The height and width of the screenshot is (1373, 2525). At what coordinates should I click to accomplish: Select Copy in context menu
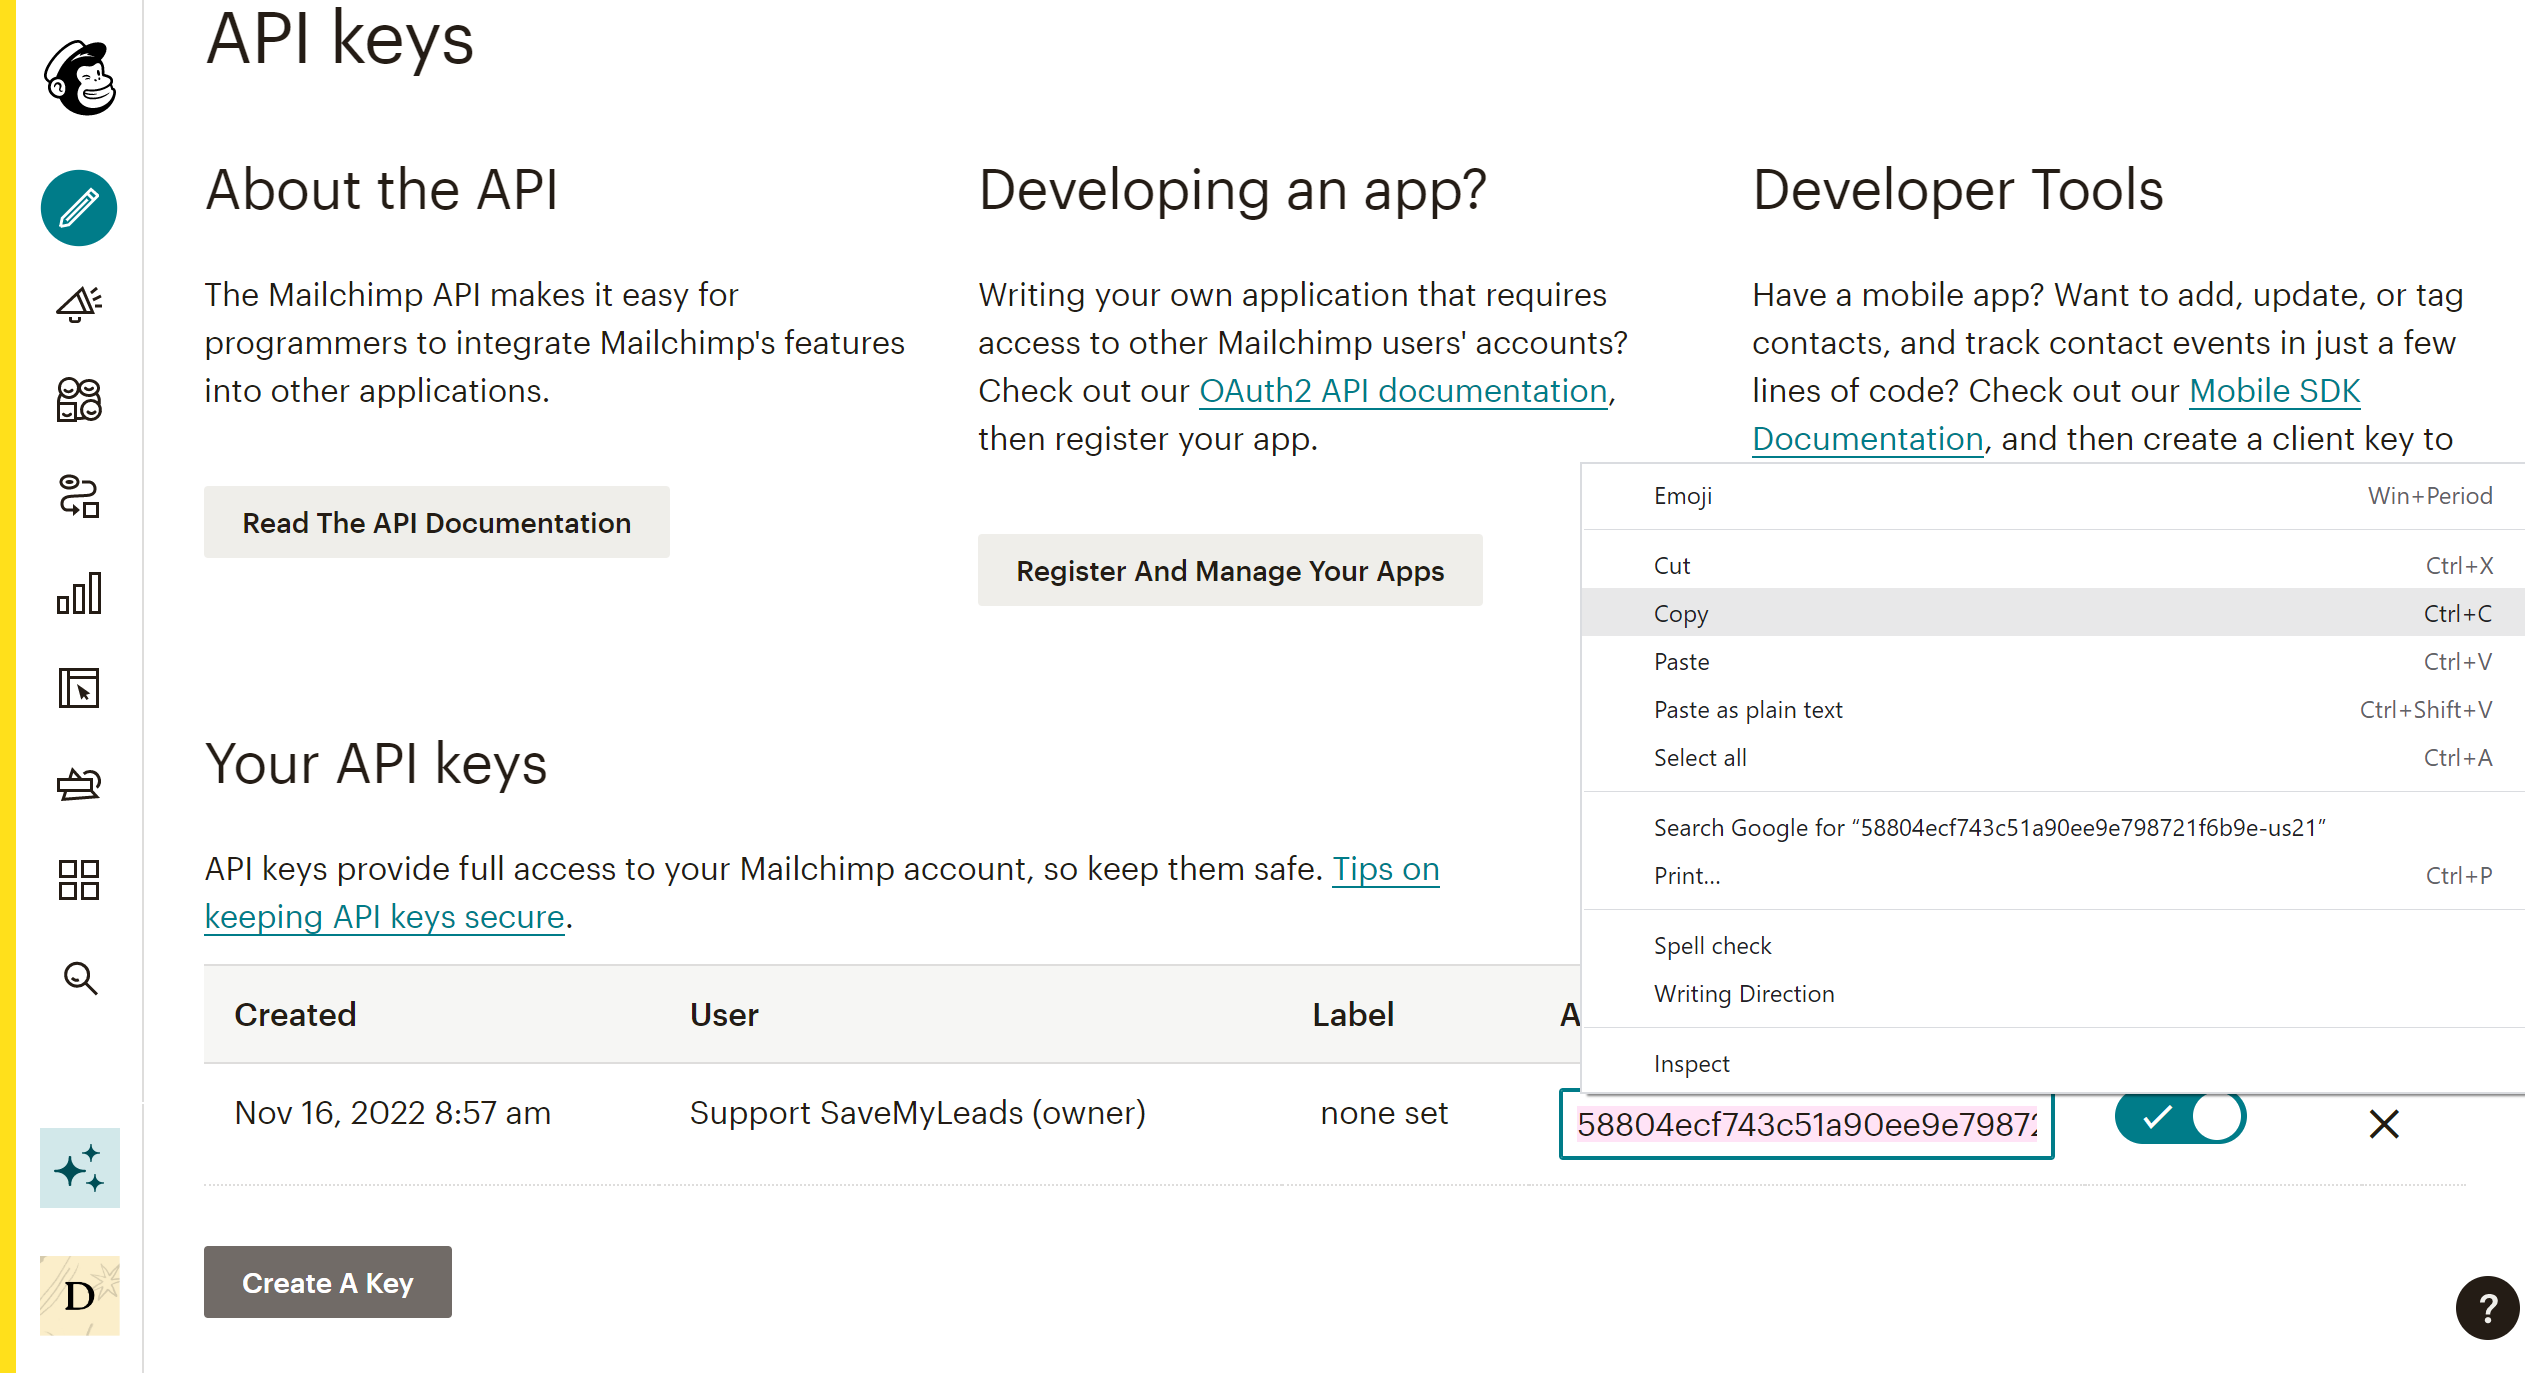pyautogui.click(x=2053, y=614)
